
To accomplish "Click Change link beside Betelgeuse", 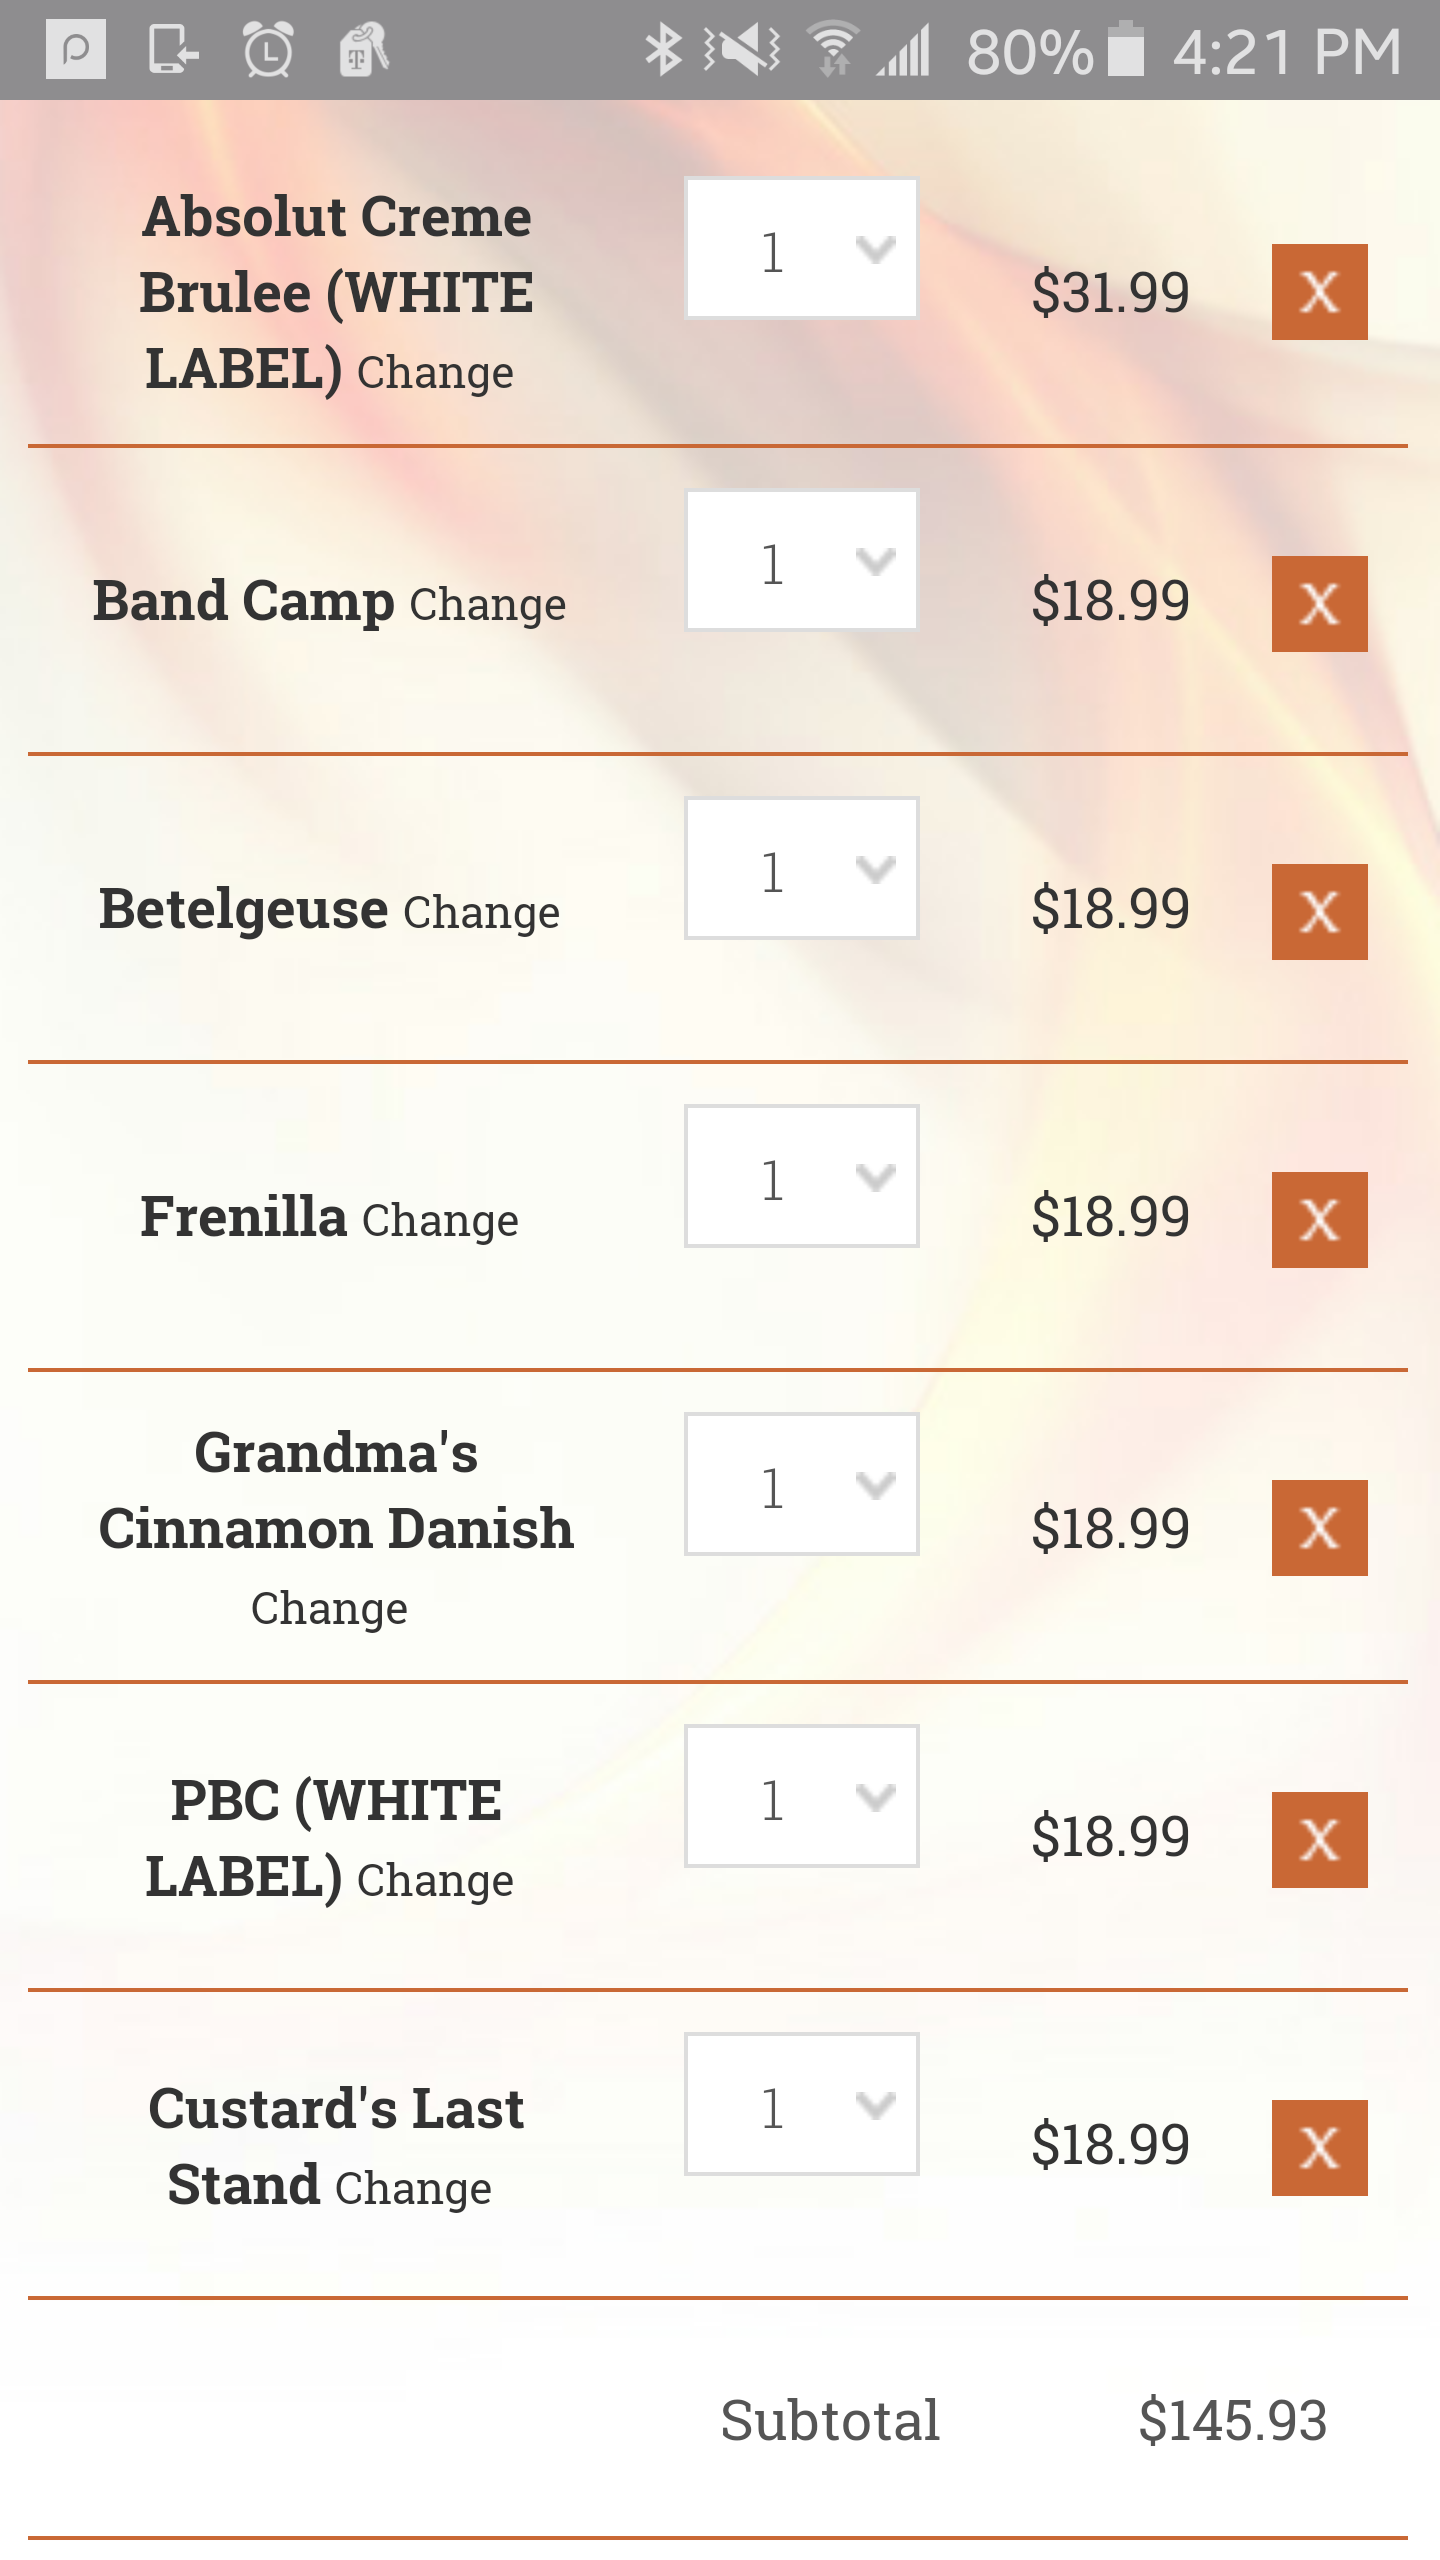I will click(x=481, y=912).
